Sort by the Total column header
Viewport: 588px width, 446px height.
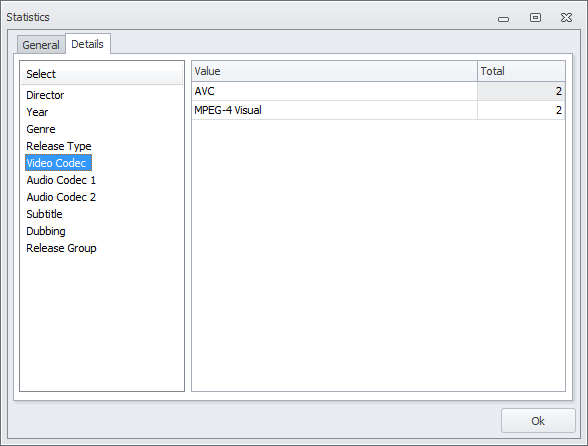tap(521, 71)
